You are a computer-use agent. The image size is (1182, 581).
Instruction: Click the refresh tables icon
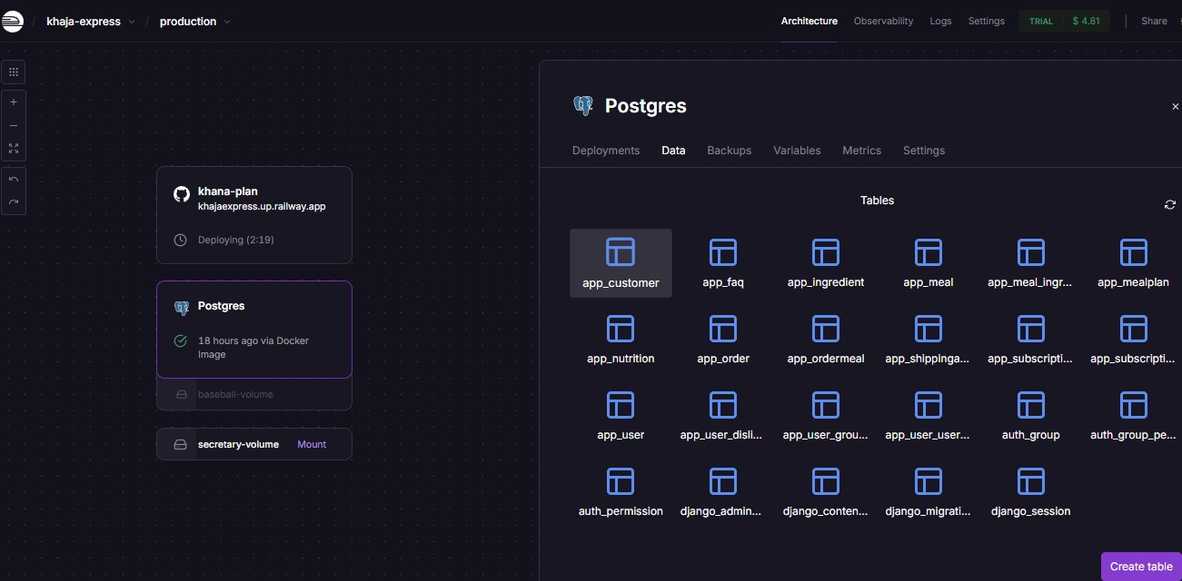1170,205
